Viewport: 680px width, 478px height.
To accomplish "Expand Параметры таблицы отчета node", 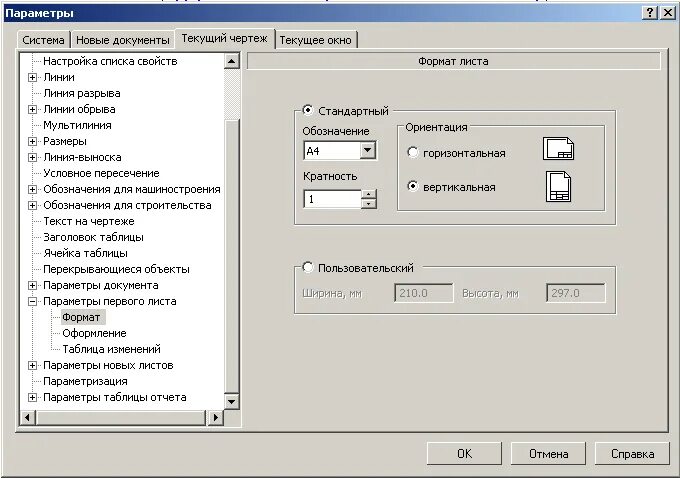I will [x=32, y=397].
